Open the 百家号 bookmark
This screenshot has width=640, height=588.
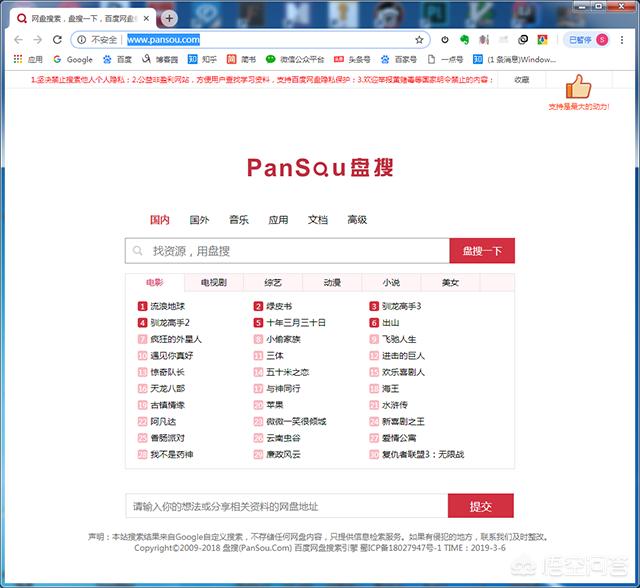click(398, 60)
